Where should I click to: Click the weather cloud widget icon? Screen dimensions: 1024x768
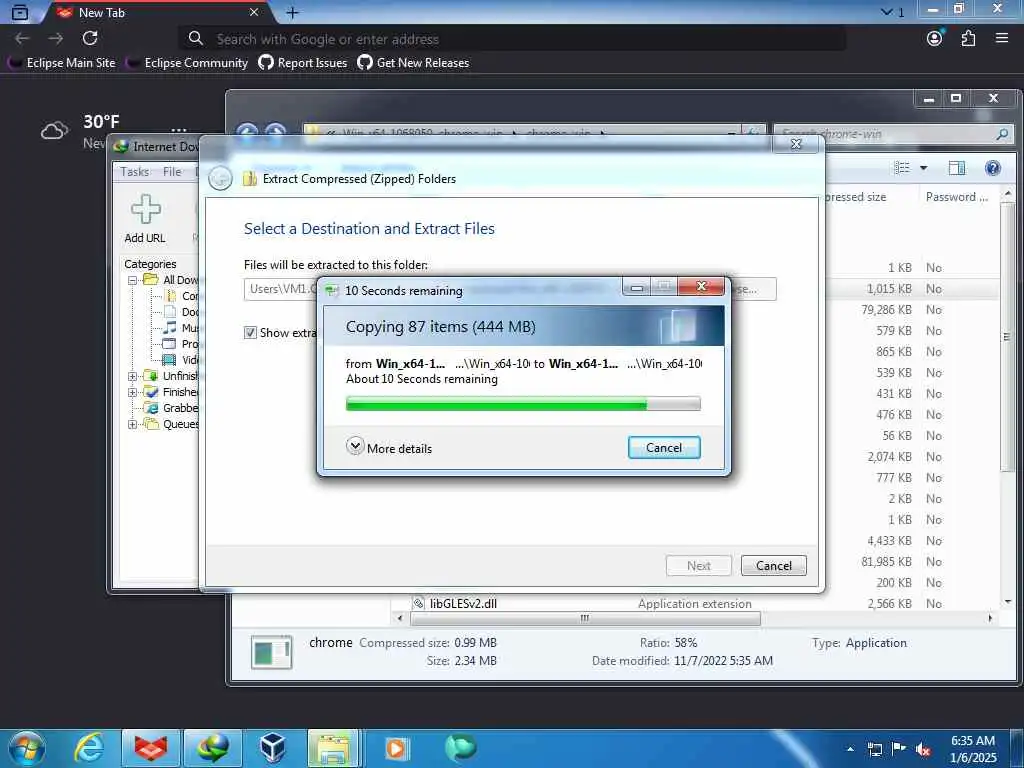point(54,131)
